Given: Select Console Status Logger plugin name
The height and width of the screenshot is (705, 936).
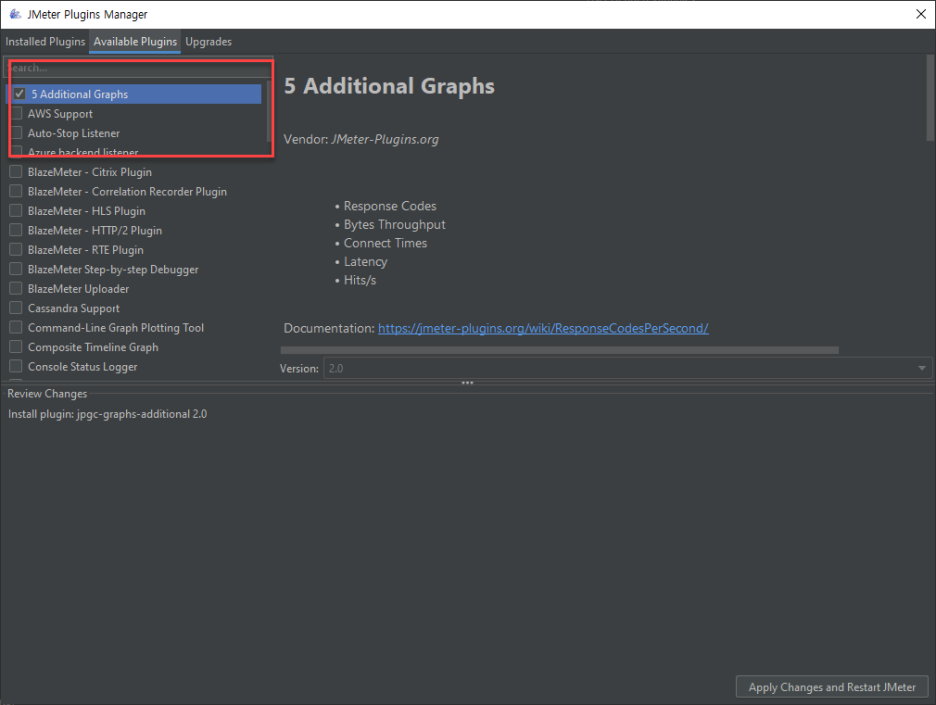Looking at the screenshot, I should [x=82, y=367].
